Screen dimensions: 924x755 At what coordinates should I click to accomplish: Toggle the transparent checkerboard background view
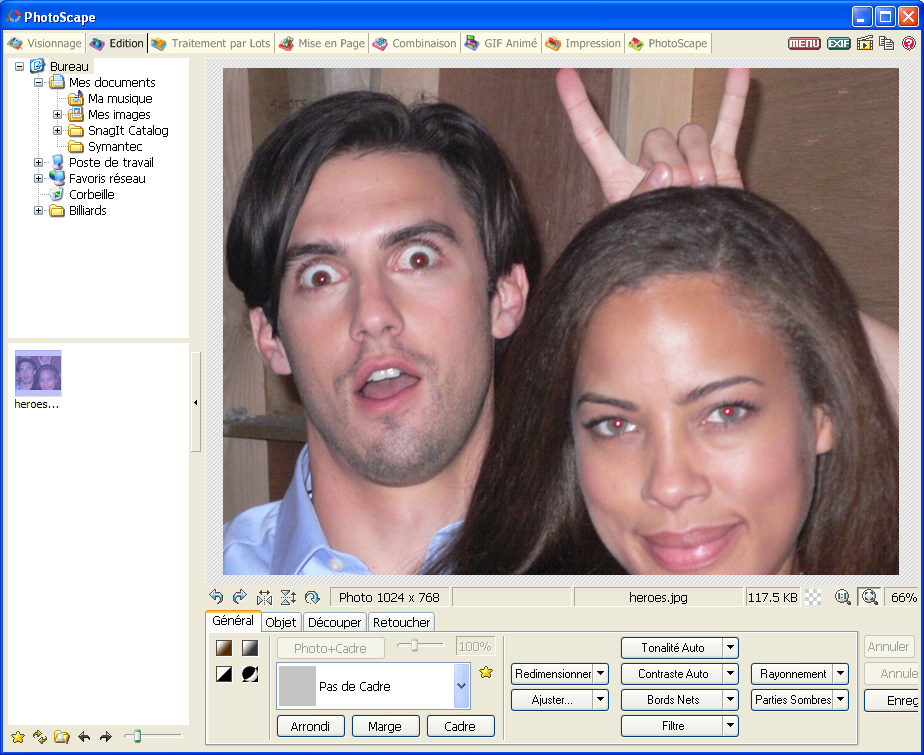(811, 597)
